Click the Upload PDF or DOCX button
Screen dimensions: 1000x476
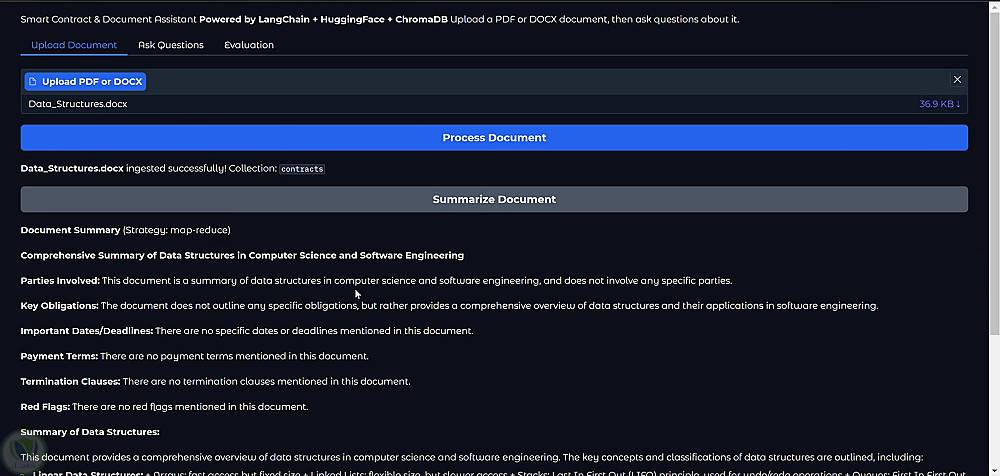[85, 82]
